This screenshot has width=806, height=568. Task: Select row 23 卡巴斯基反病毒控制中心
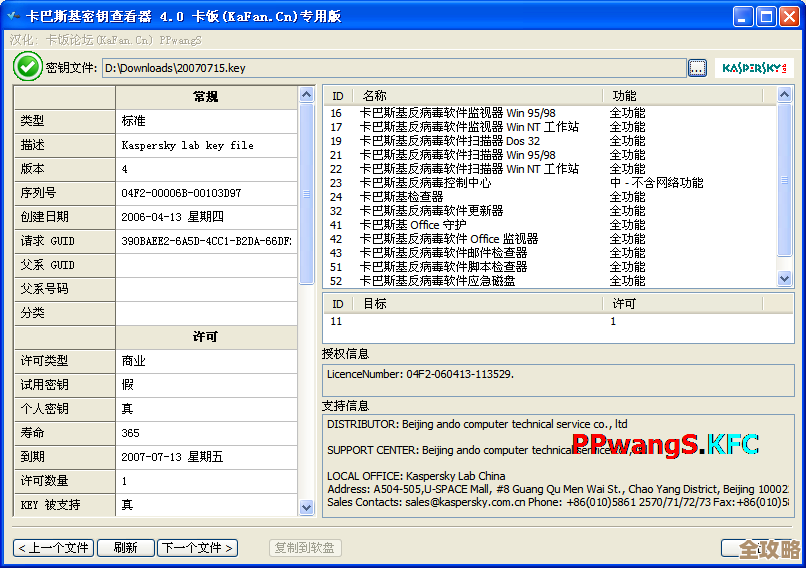[550, 182]
